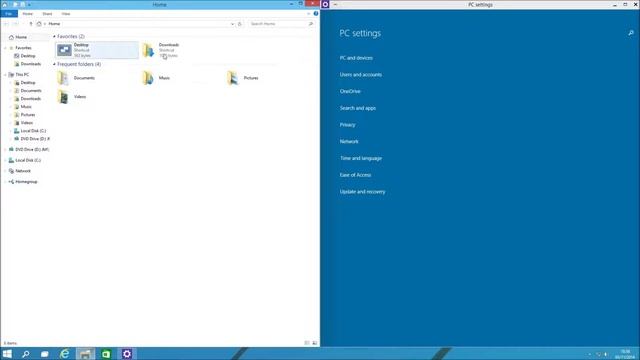The height and width of the screenshot is (360, 640).
Task: Launch Internet Explorer from the taskbar
Action: (x=64, y=354)
